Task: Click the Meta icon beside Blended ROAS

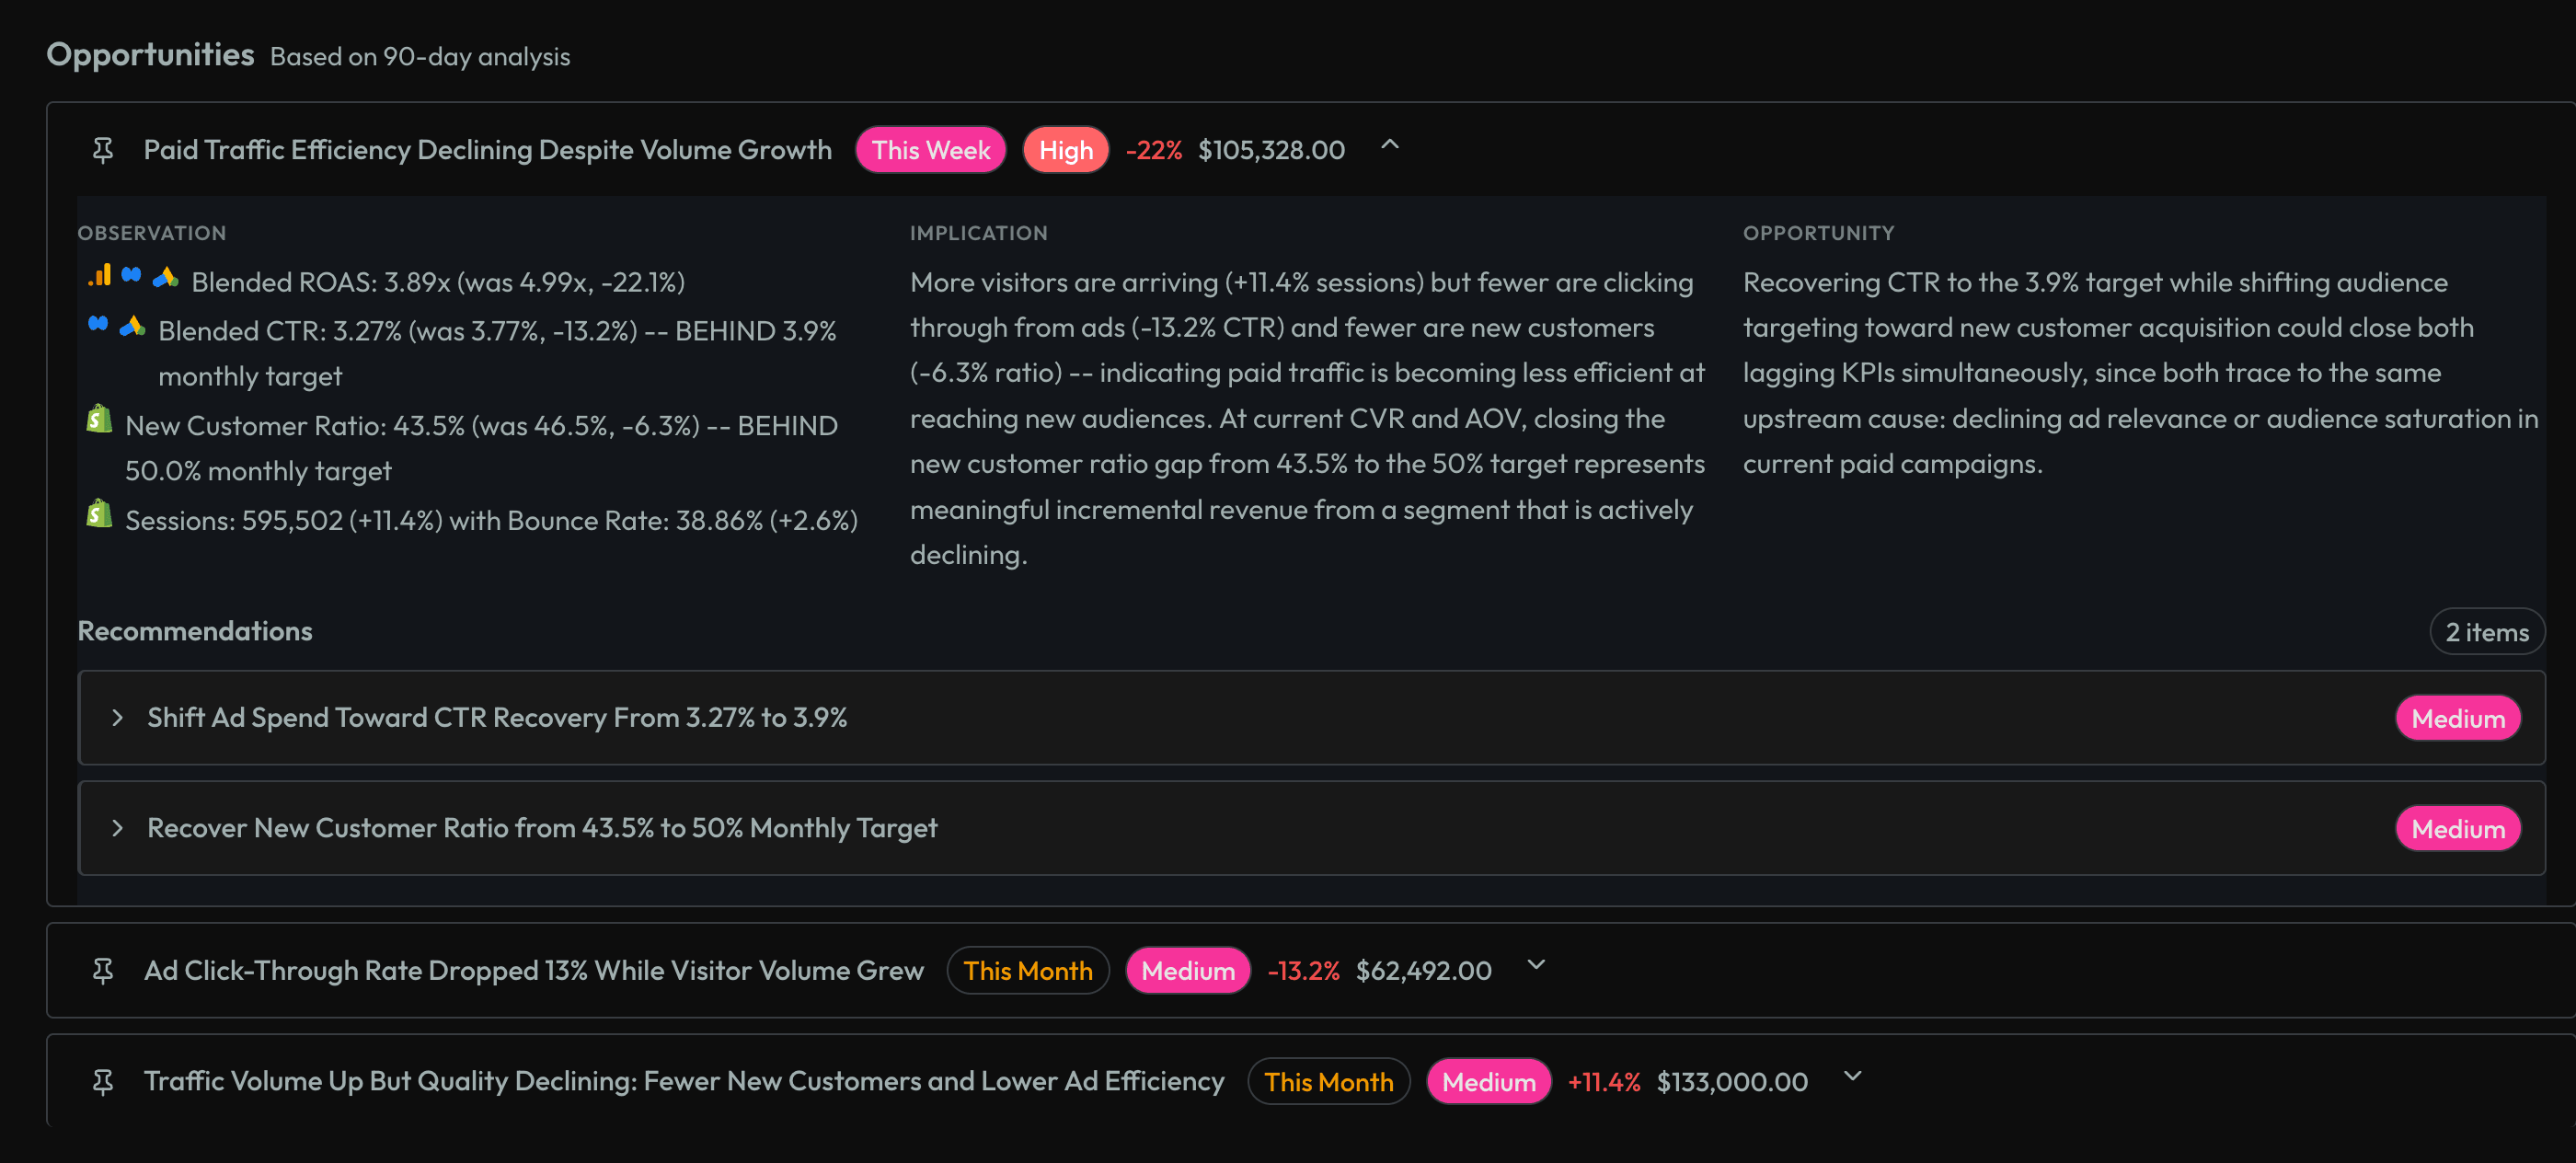Action: [132, 275]
